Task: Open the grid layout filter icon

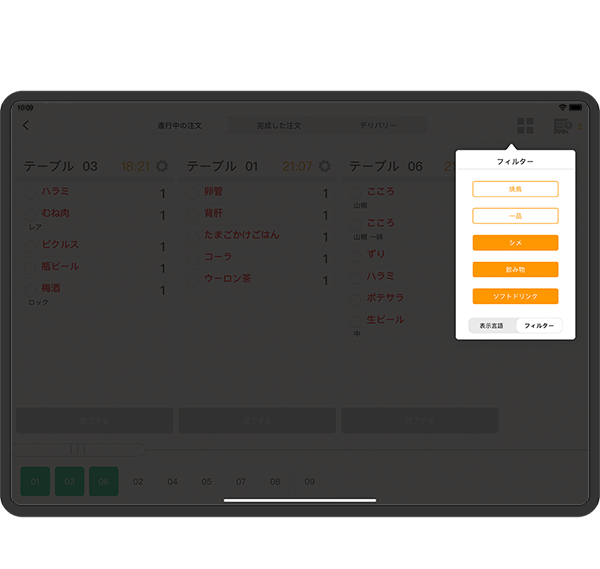Action: coord(525,126)
